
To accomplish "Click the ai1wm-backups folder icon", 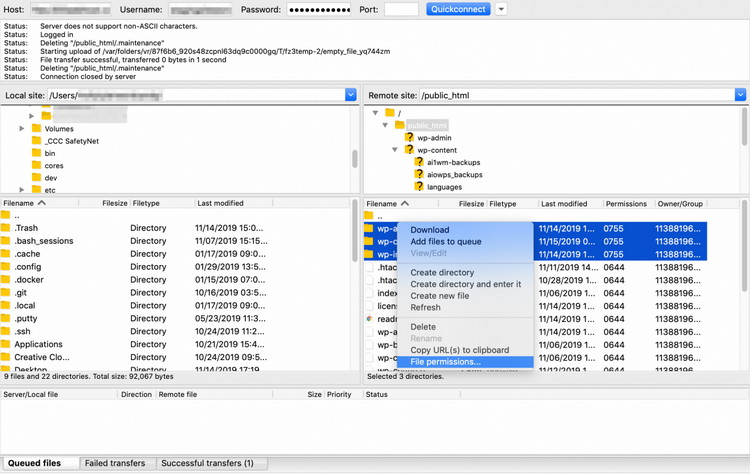I will (x=419, y=162).
